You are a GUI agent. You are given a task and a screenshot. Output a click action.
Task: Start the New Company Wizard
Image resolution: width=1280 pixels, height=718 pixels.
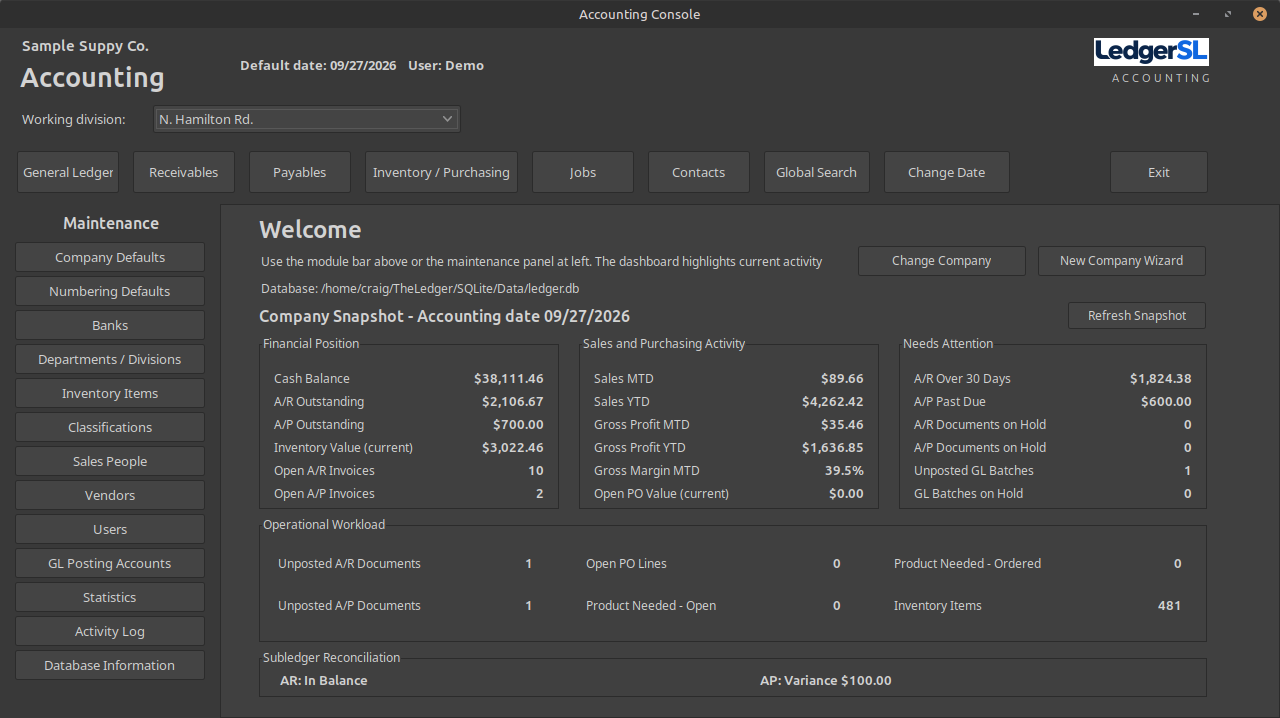coord(1122,261)
